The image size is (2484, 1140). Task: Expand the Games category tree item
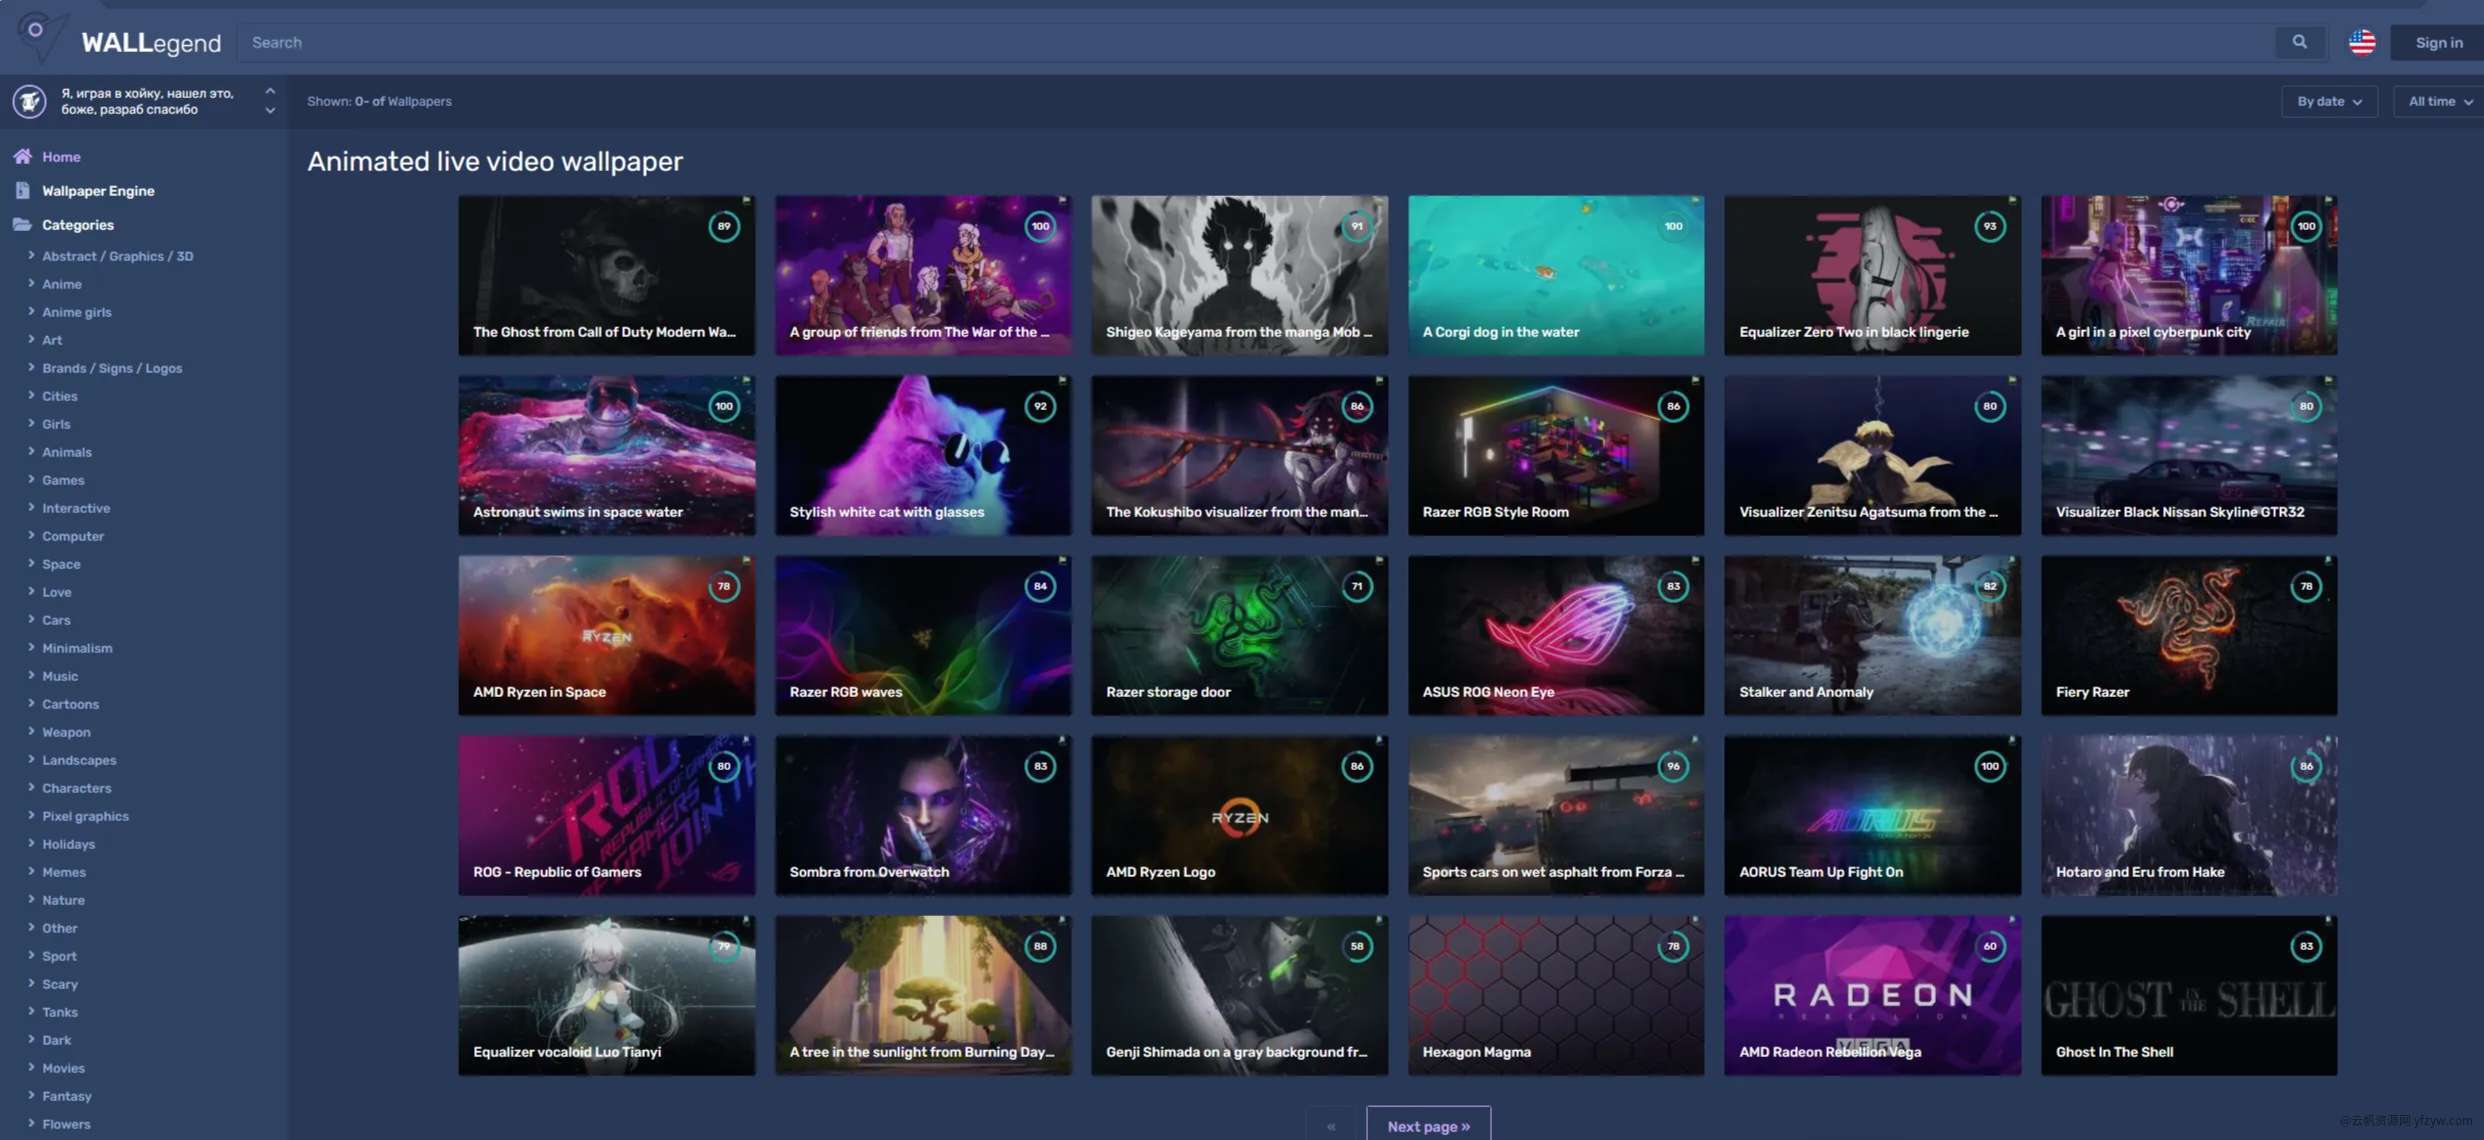(x=32, y=480)
